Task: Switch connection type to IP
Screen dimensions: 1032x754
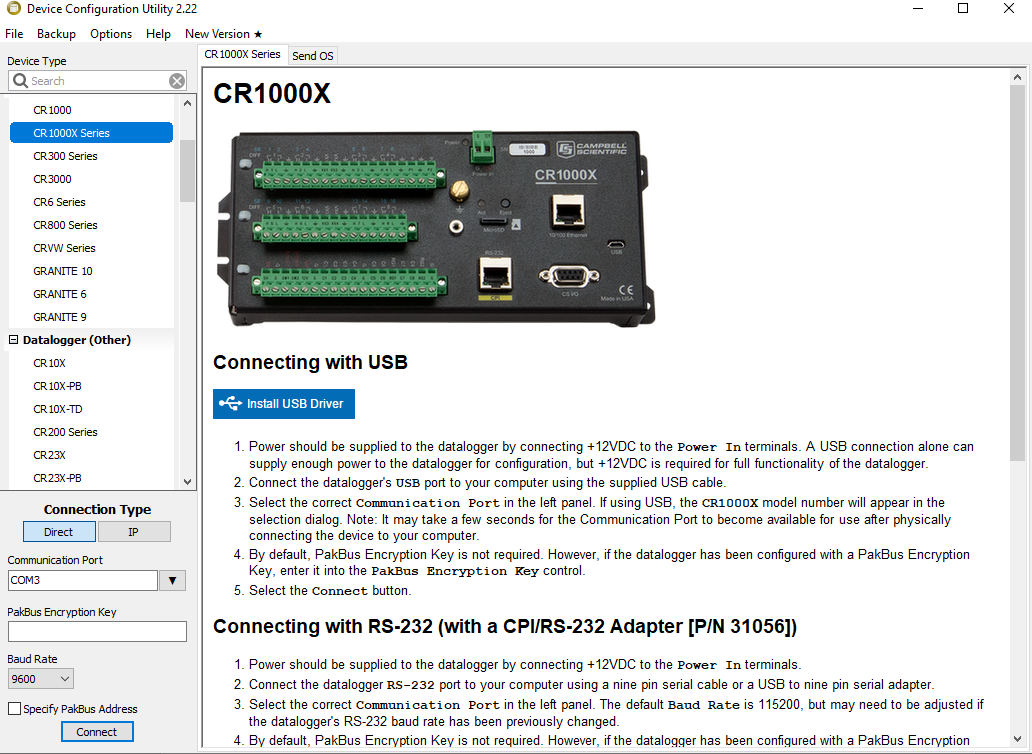Action: coord(133,532)
